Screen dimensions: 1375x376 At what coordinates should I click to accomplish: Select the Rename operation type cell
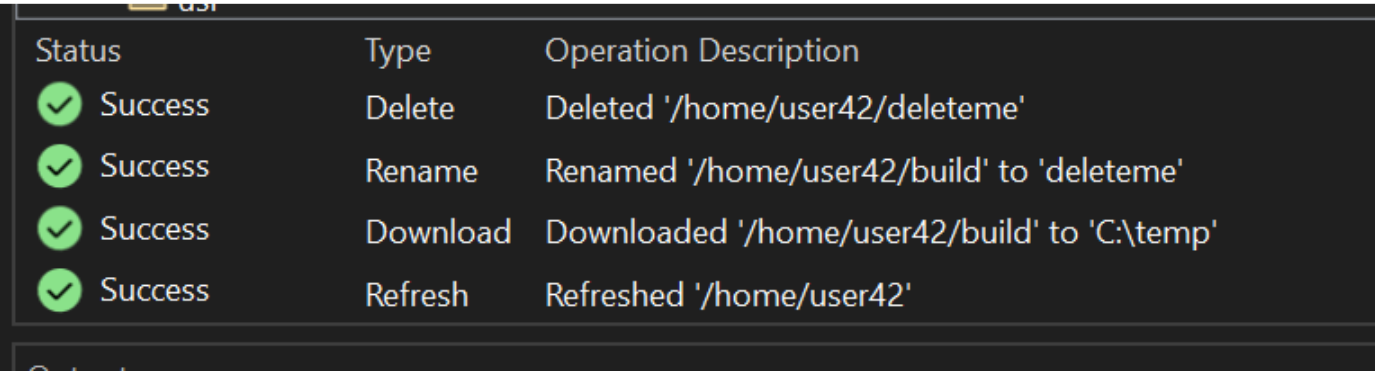click(421, 171)
